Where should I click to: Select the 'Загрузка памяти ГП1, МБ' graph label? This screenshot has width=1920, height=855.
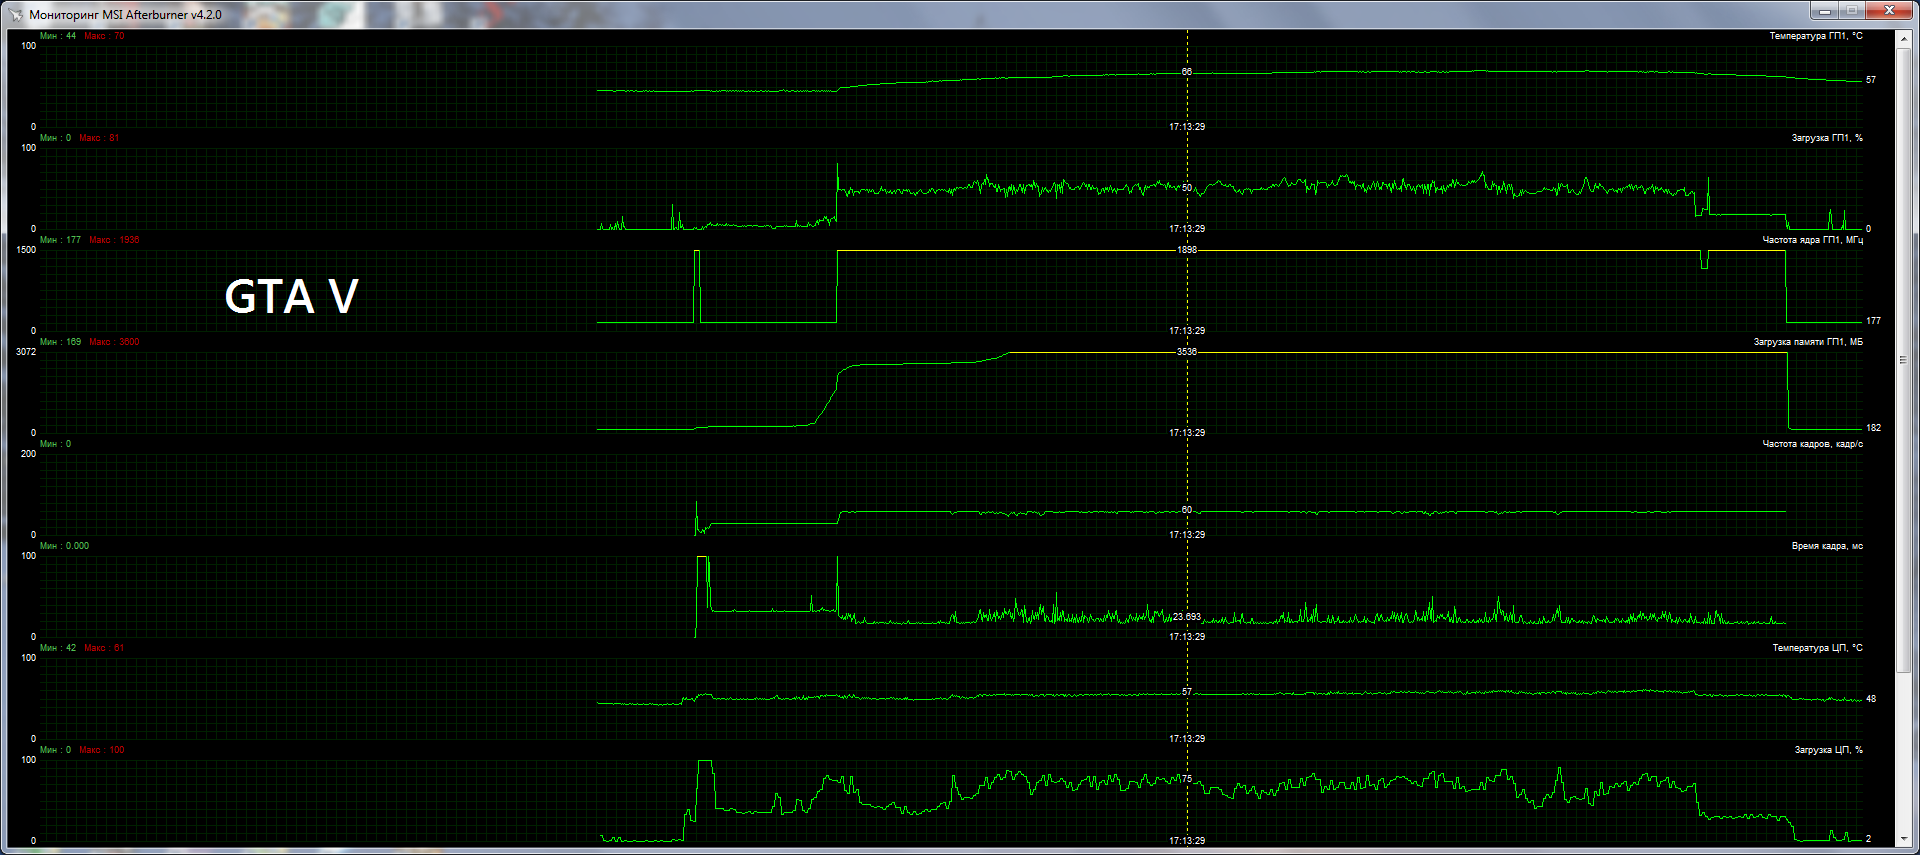(x=1808, y=342)
